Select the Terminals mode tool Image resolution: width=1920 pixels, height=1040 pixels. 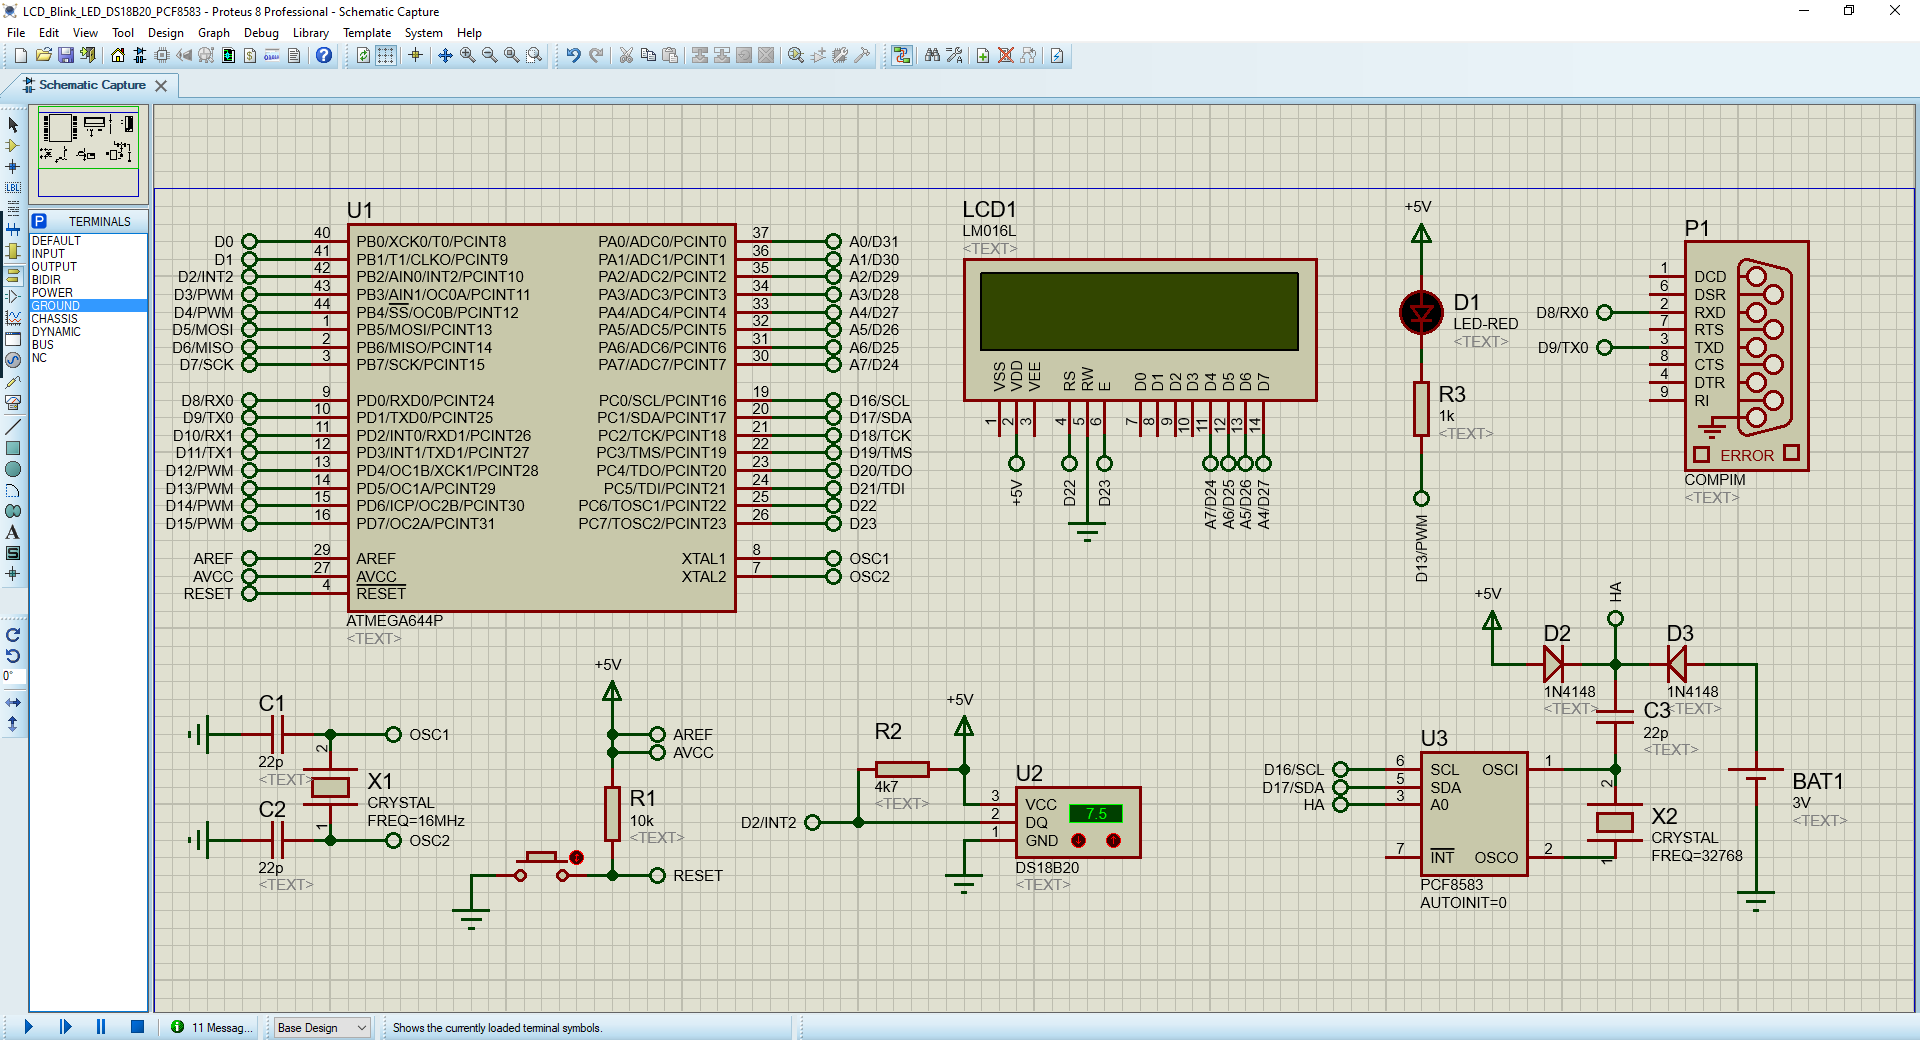pyautogui.click(x=13, y=275)
